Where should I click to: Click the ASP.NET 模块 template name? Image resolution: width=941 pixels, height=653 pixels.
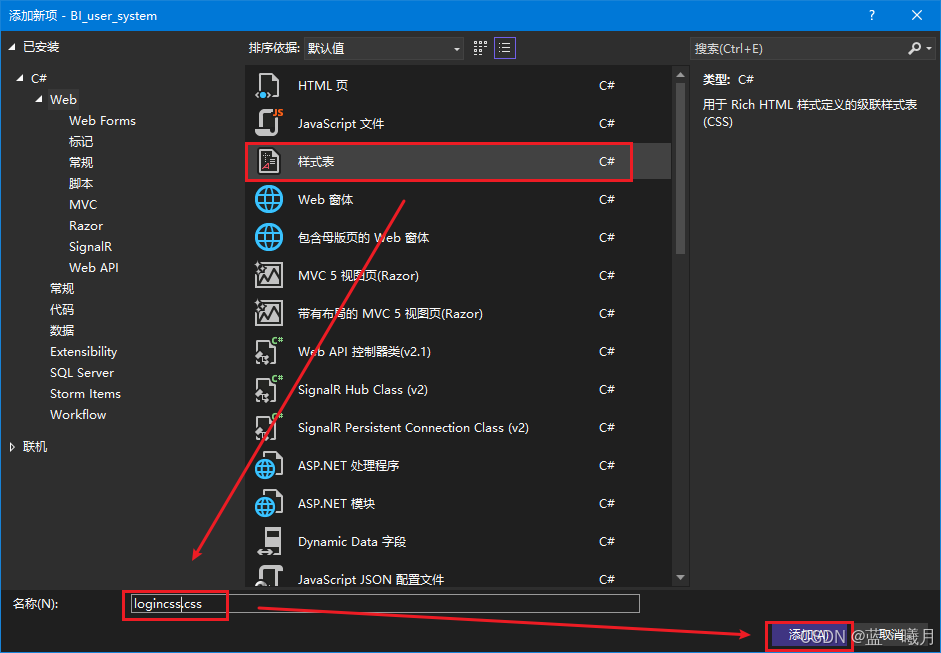pyautogui.click(x=336, y=504)
